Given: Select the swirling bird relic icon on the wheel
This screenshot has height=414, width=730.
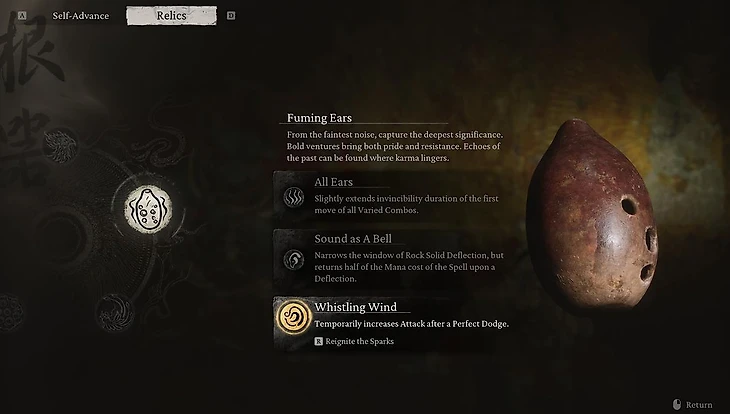Looking at the screenshot, I should pos(114,312).
